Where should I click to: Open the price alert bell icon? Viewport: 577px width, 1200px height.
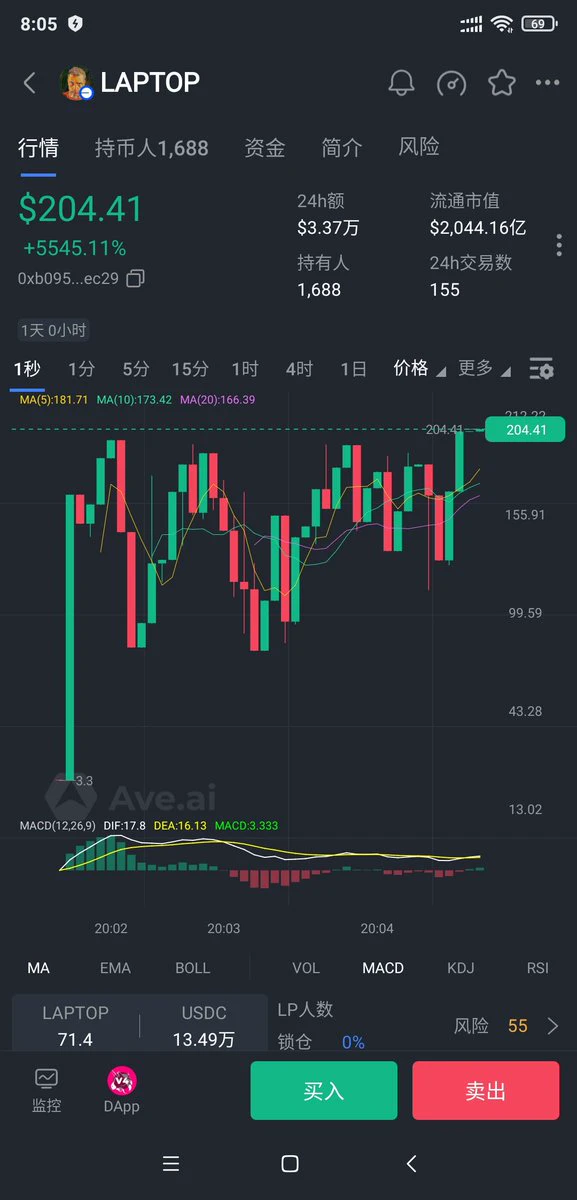click(x=402, y=83)
